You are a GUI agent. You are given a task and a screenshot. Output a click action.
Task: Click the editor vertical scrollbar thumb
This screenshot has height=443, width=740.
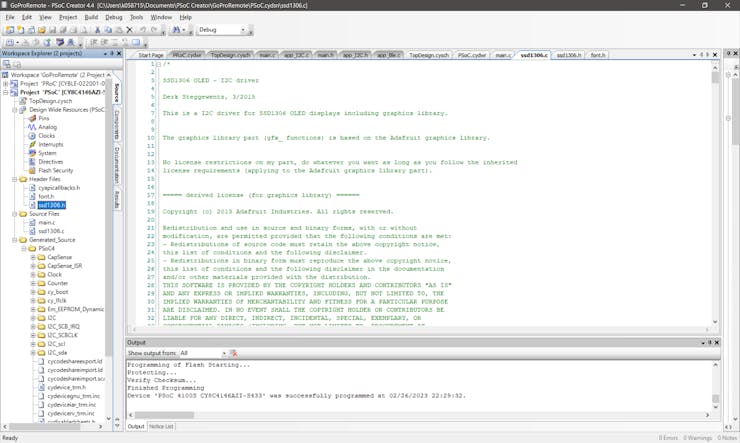(715, 77)
